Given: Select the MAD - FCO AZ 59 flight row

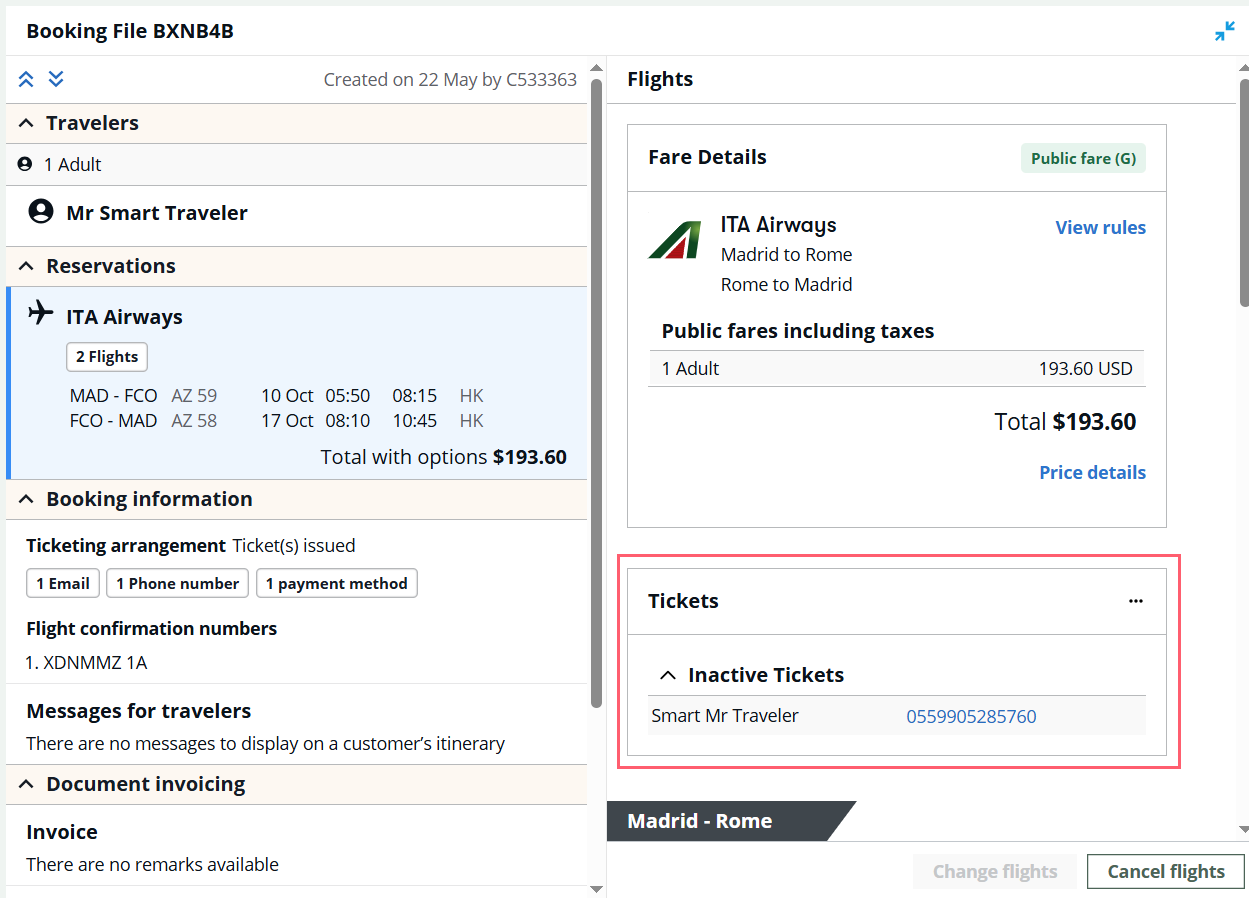Looking at the screenshot, I should 277,395.
